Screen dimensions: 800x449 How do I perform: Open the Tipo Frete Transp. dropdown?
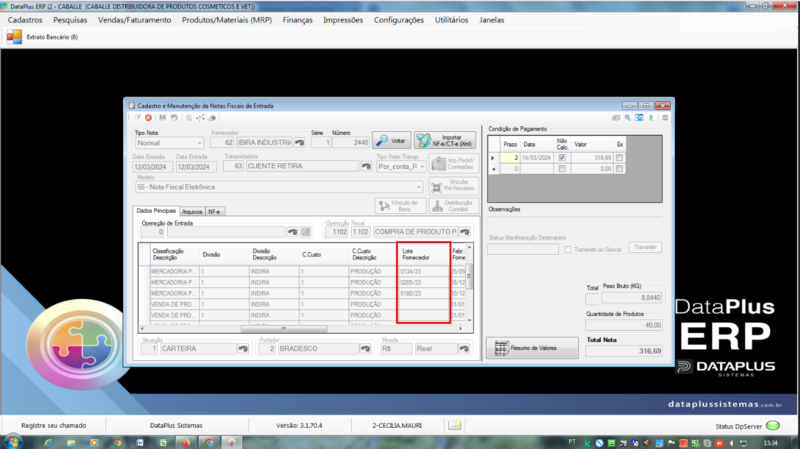click(x=401, y=167)
